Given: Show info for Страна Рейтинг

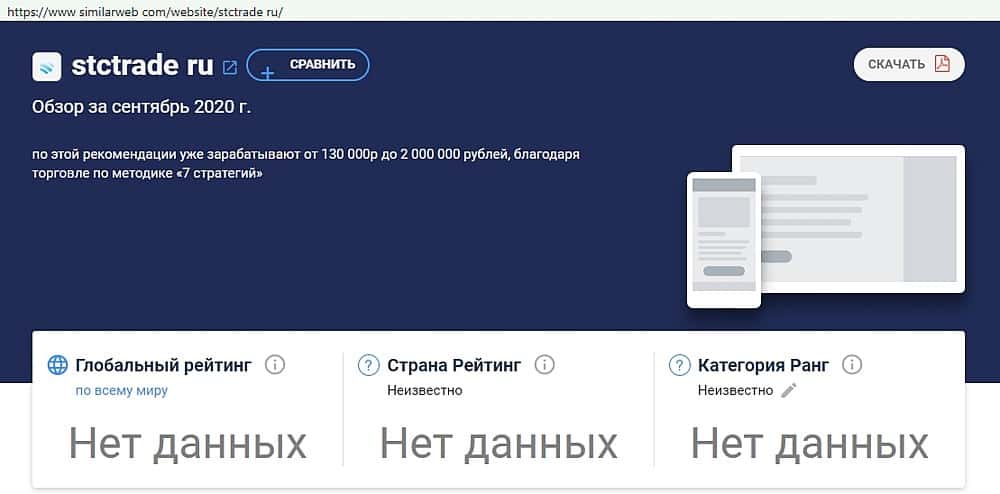Looking at the screenshot, I should coord(544,365).
